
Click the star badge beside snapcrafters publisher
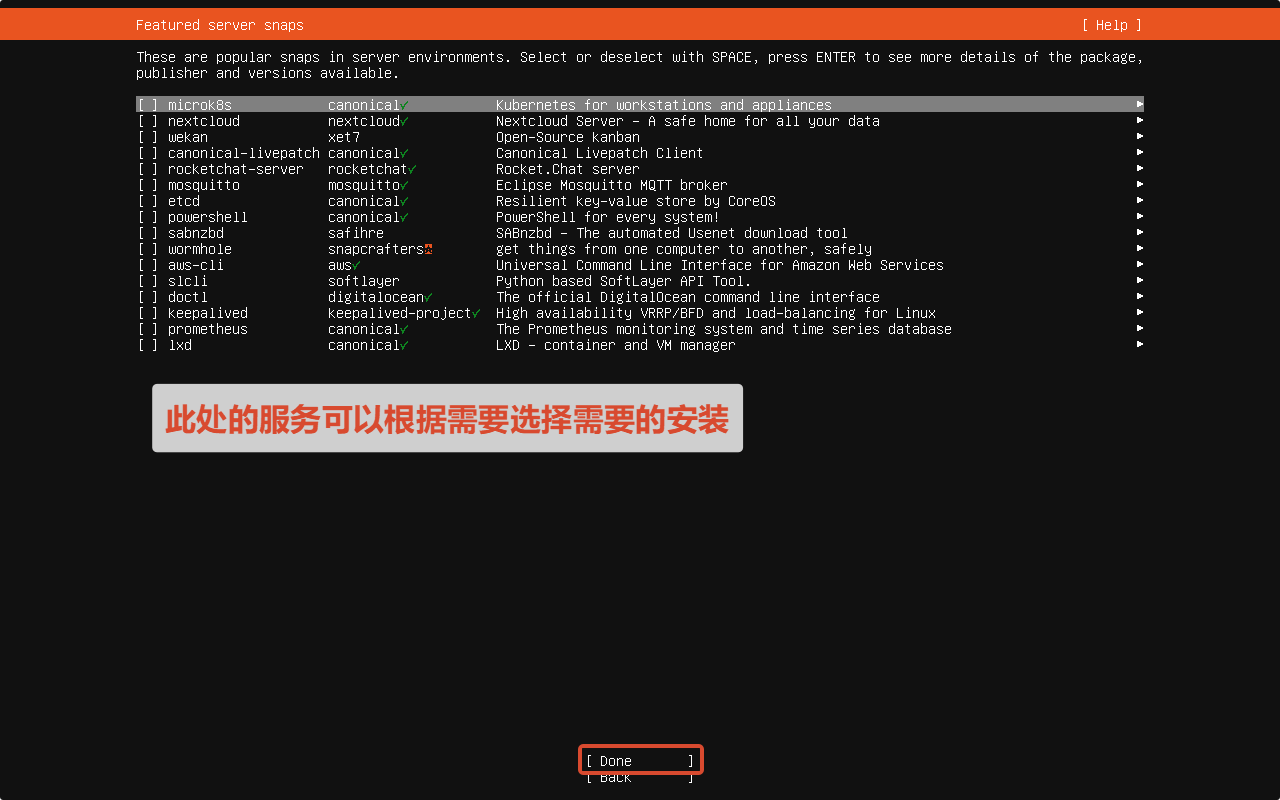point(428,249)
